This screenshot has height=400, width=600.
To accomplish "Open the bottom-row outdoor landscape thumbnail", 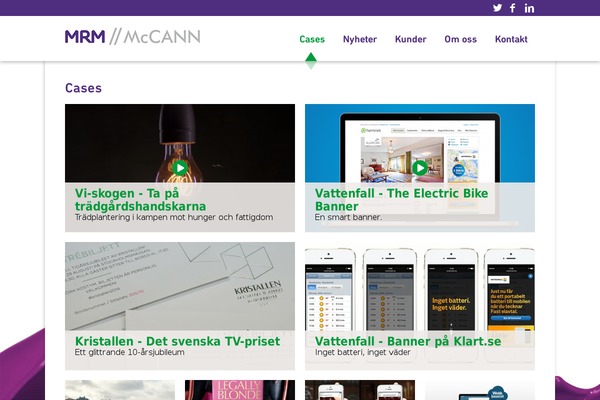I will (x=120, y=390).
